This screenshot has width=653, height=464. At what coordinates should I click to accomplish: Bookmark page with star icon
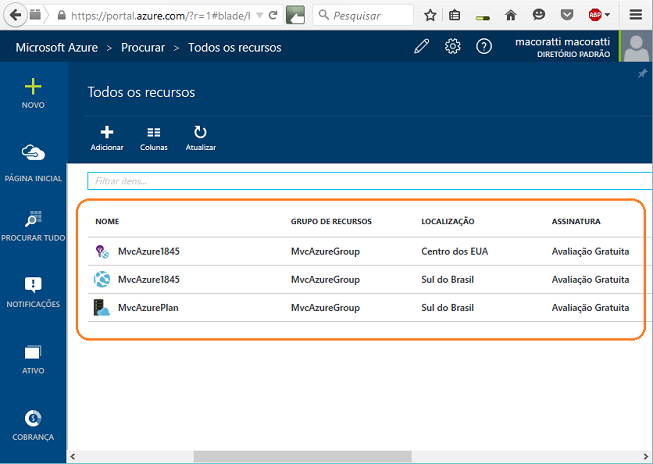[430, 15]
